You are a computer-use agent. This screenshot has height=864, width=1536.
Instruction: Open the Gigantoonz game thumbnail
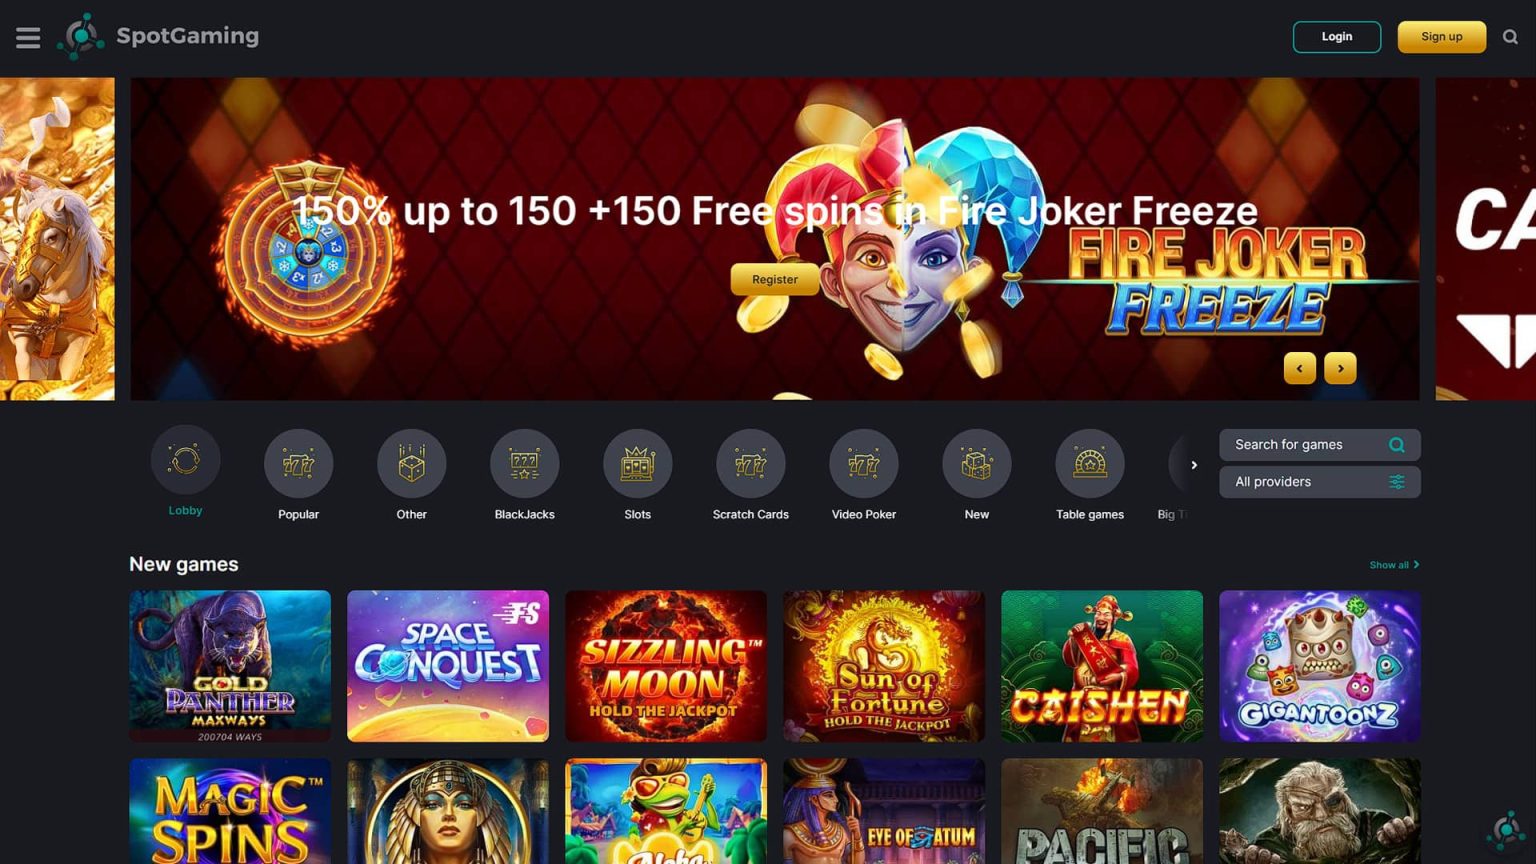1319,666
